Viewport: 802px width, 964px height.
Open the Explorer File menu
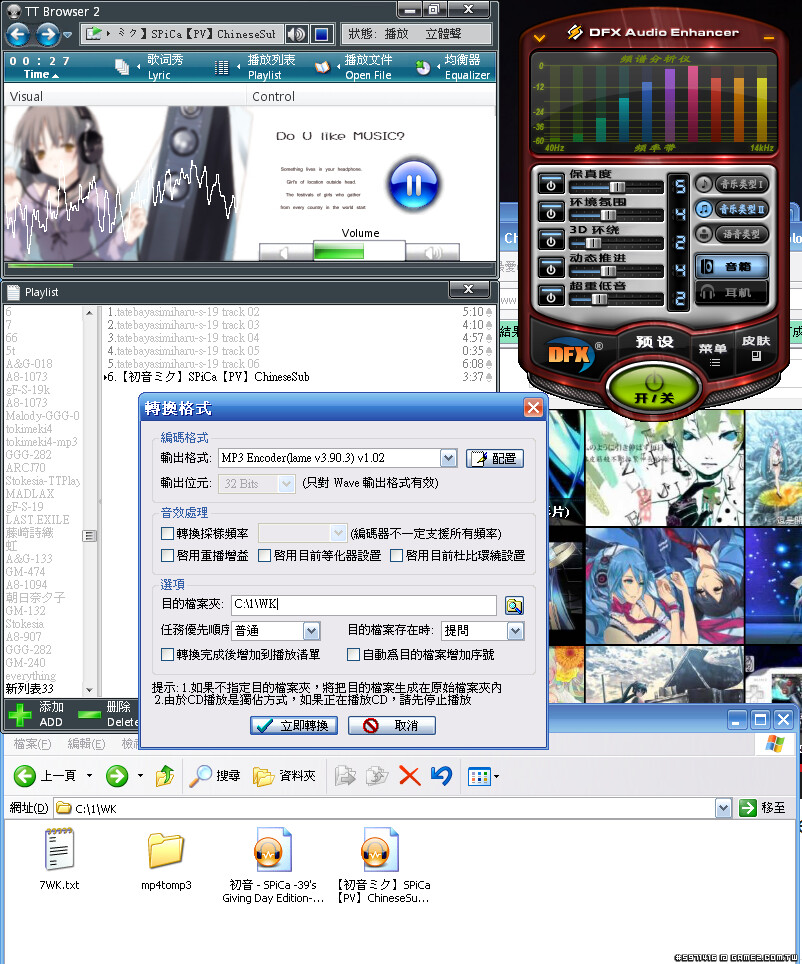point(32,744)
